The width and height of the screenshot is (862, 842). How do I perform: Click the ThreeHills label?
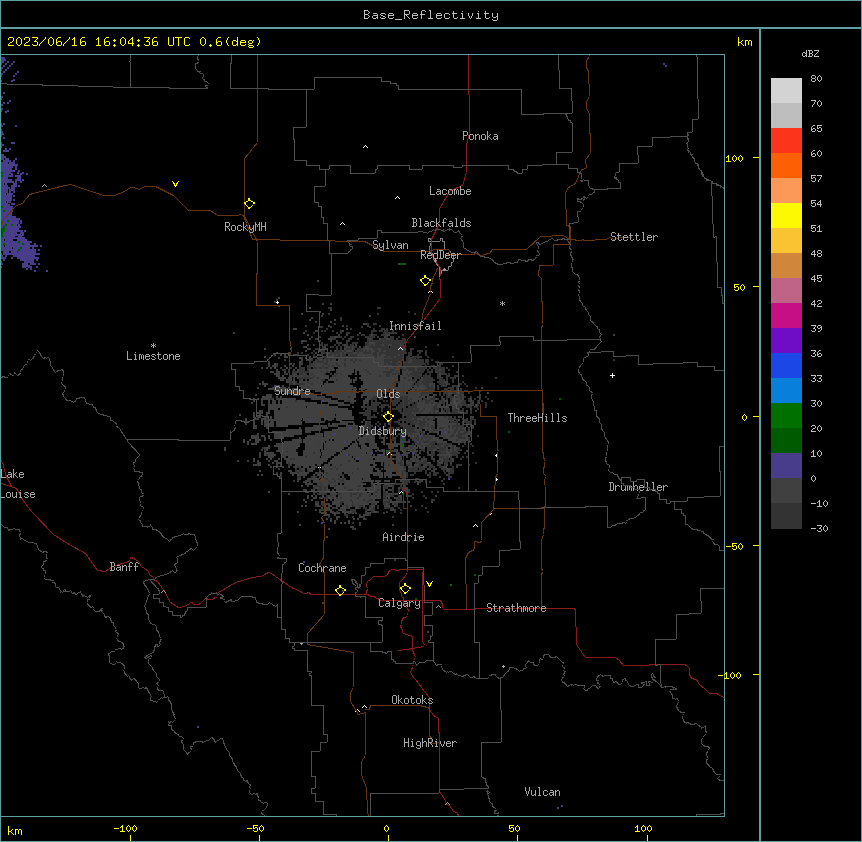tap(537, 418)
